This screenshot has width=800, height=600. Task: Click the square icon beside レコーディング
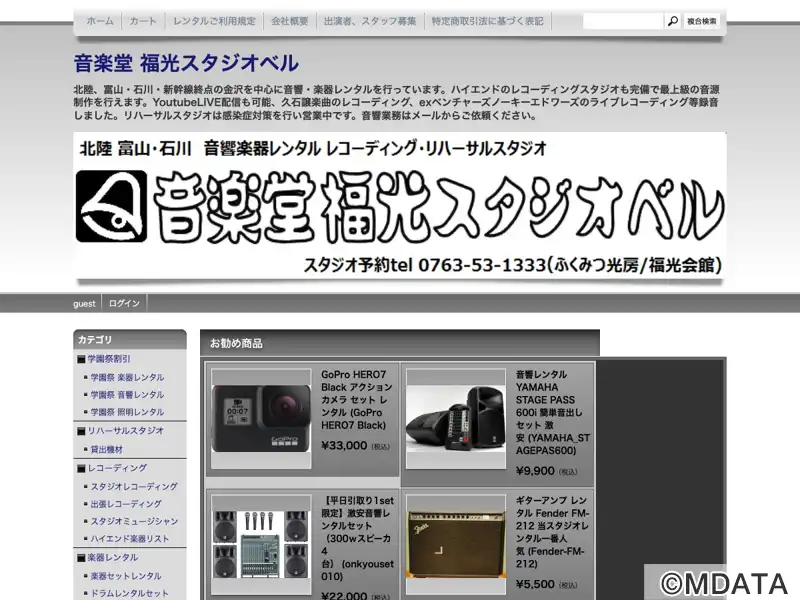tap(81, 468)
